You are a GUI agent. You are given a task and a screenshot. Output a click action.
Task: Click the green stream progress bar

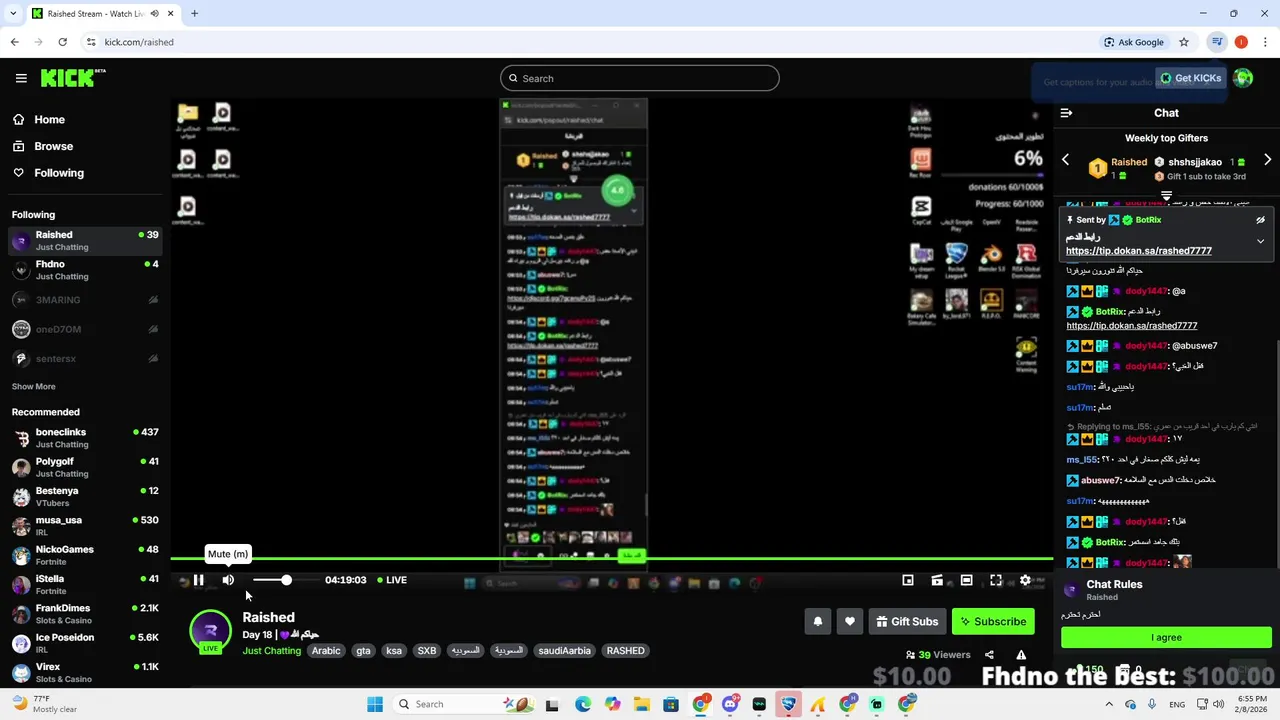(611, 559)
